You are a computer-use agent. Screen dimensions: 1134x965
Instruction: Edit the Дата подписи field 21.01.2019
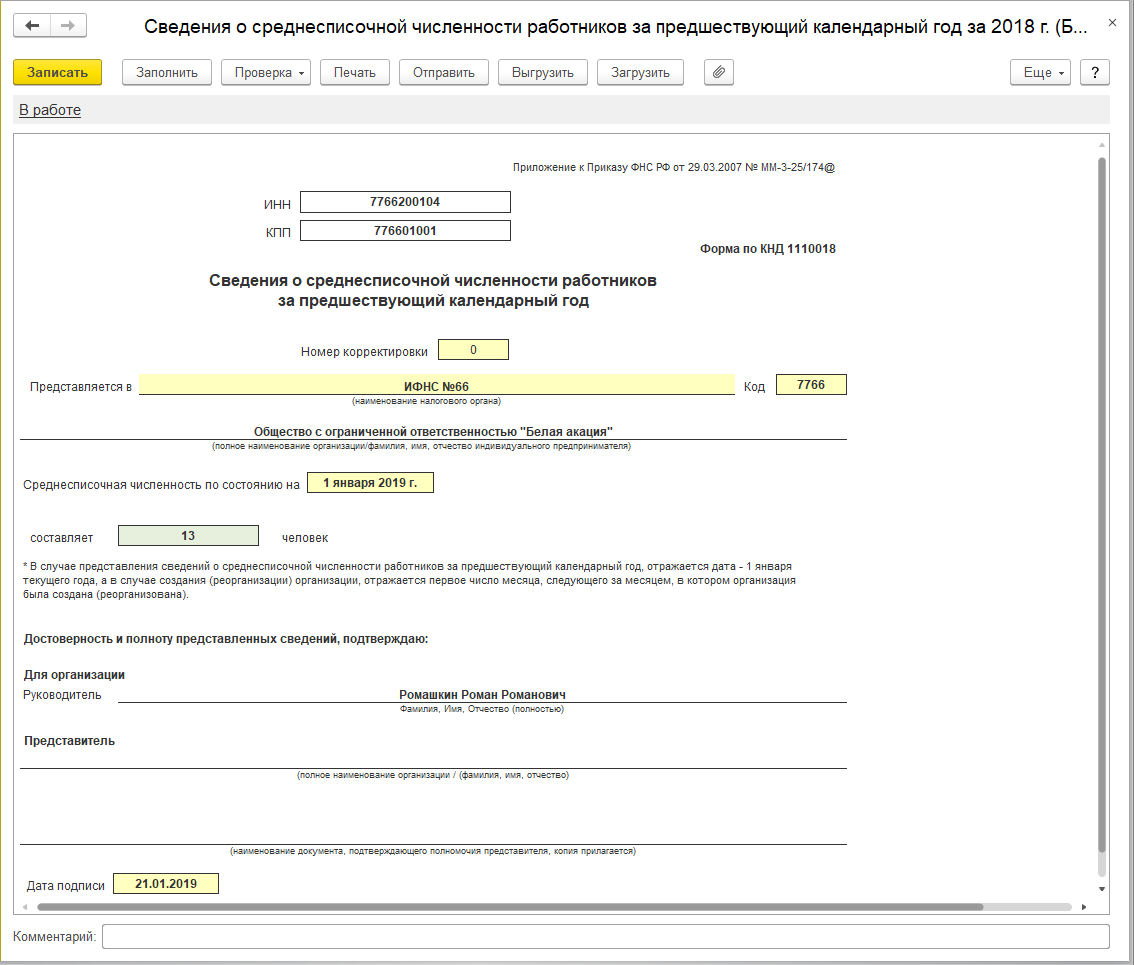coord(166,884)
